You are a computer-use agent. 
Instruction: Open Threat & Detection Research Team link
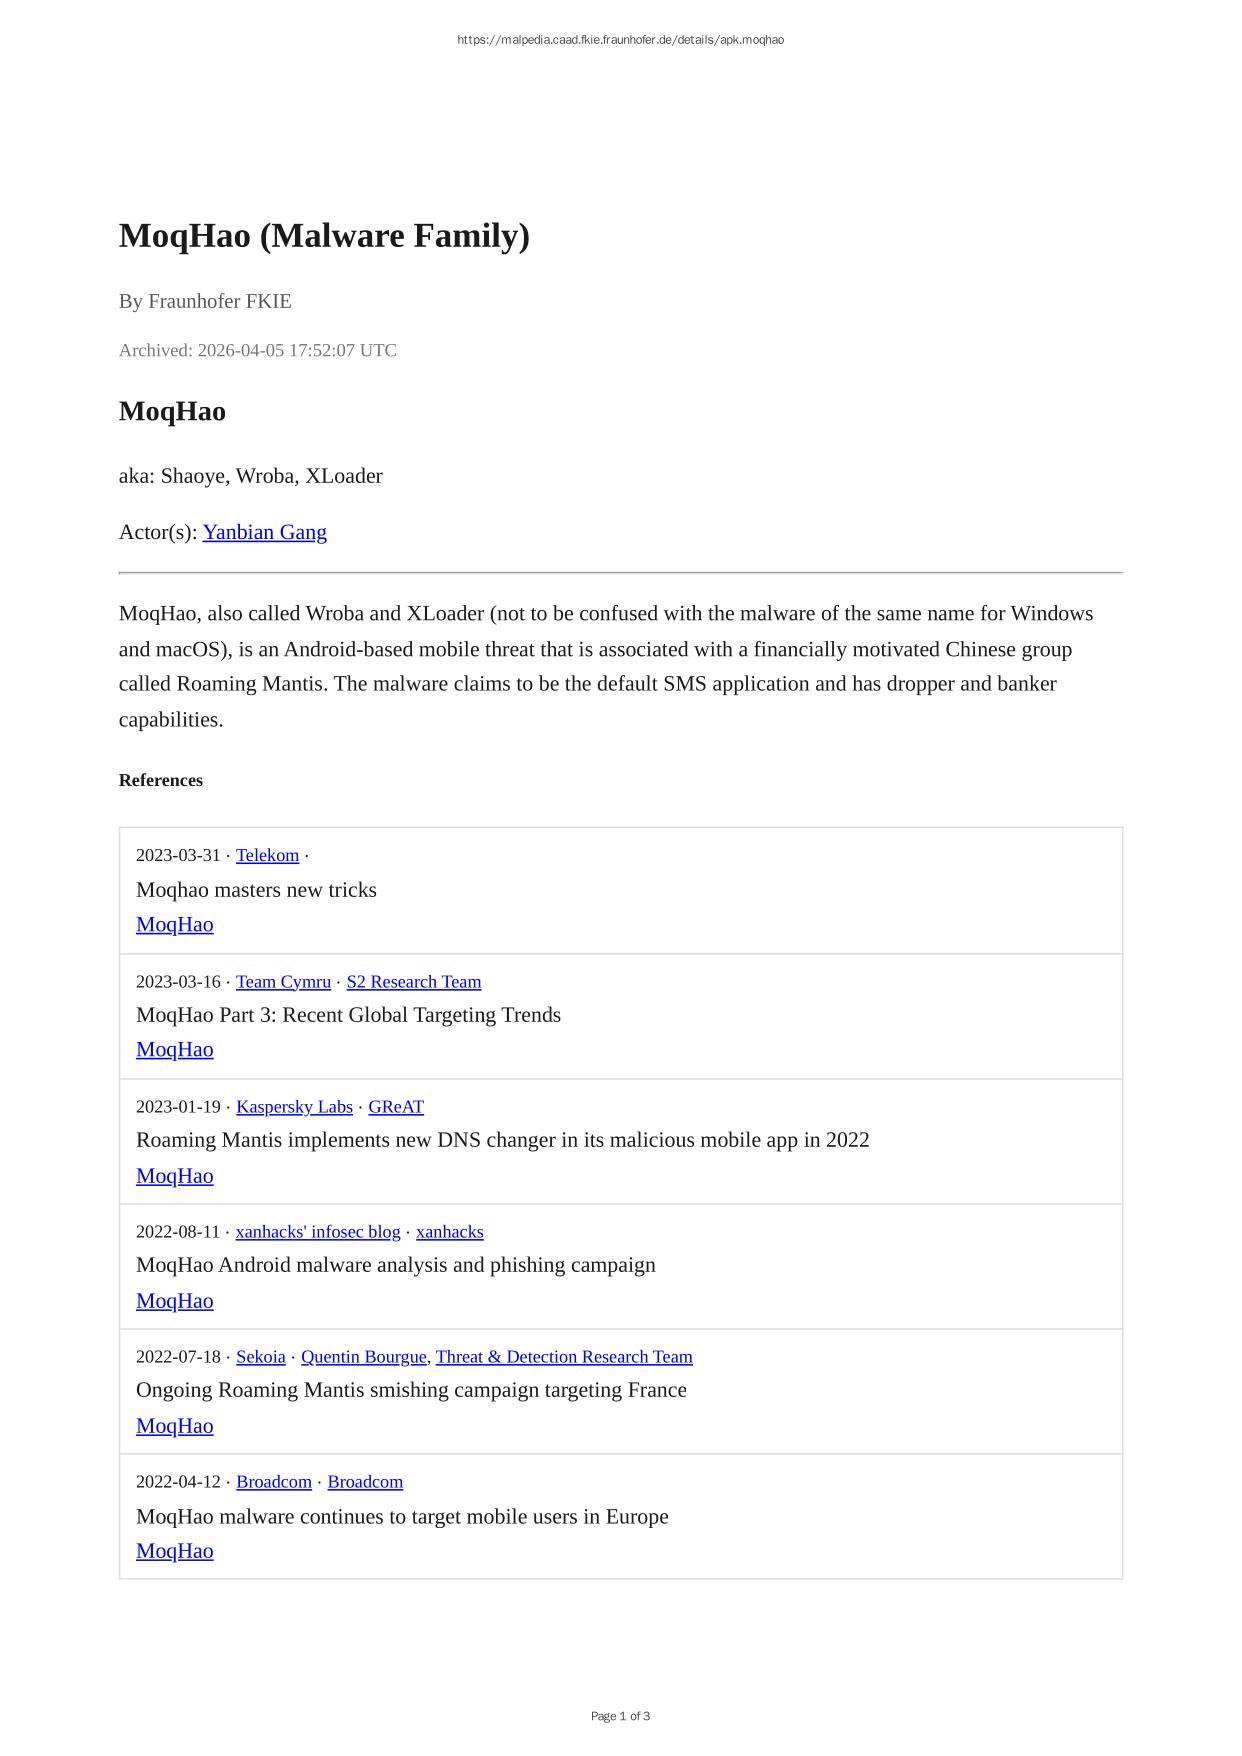click(x=564, y=1357)
